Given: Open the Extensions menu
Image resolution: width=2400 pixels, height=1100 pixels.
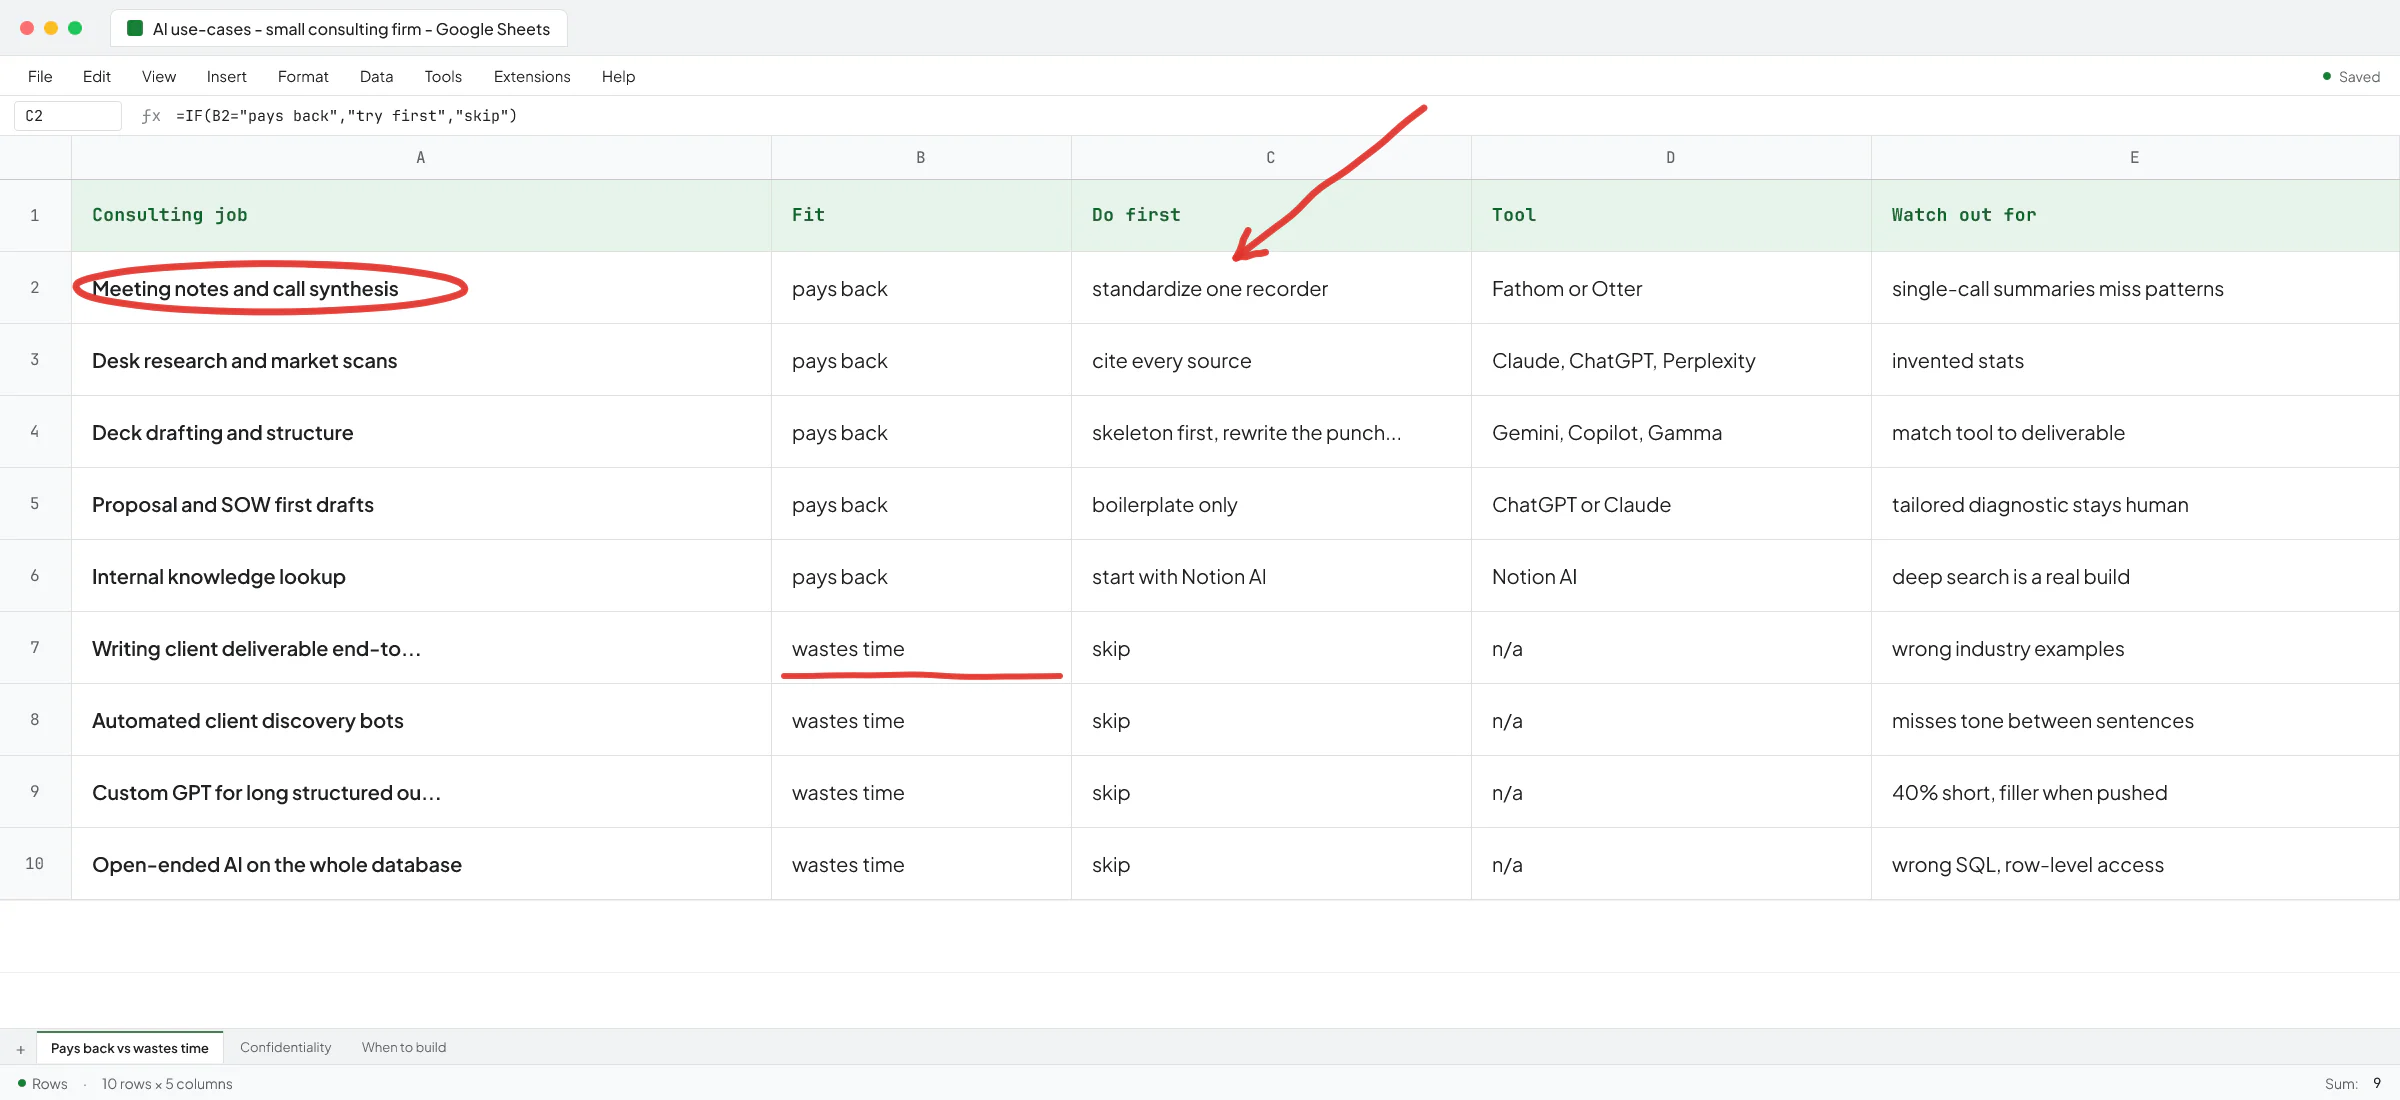Looking at the screenshot, I should (532, 77).
